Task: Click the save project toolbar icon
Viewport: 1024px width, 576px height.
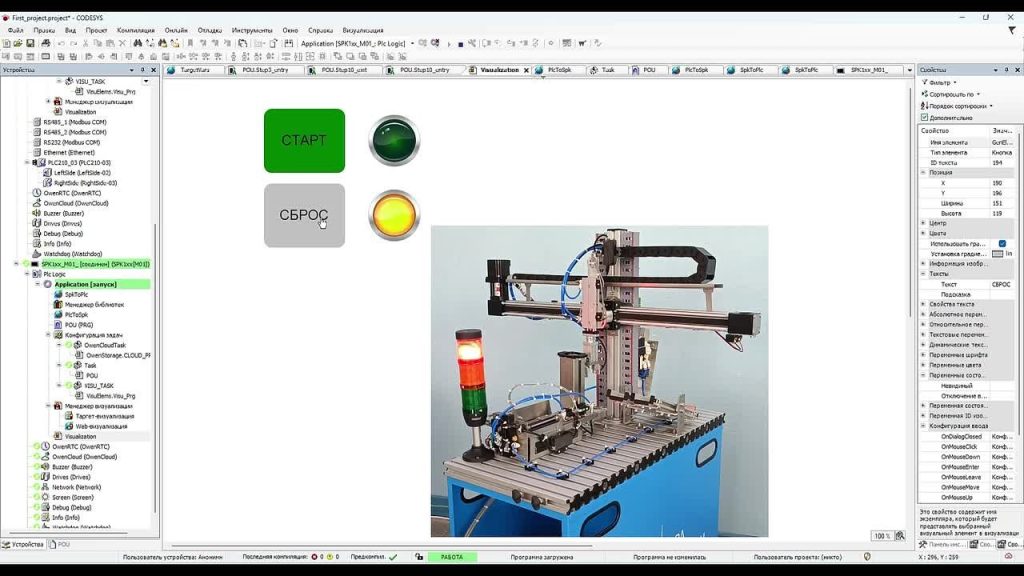Action: 30,43
